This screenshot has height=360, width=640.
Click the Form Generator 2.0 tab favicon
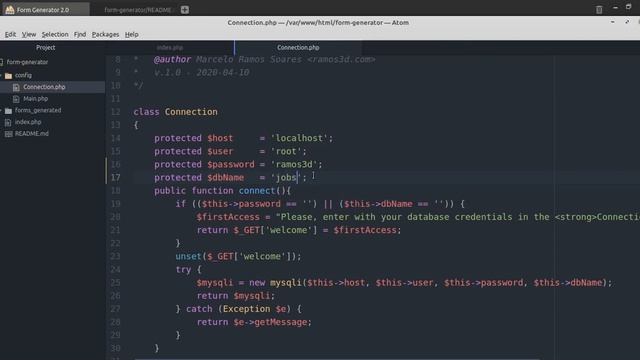[x=10, y=9]
